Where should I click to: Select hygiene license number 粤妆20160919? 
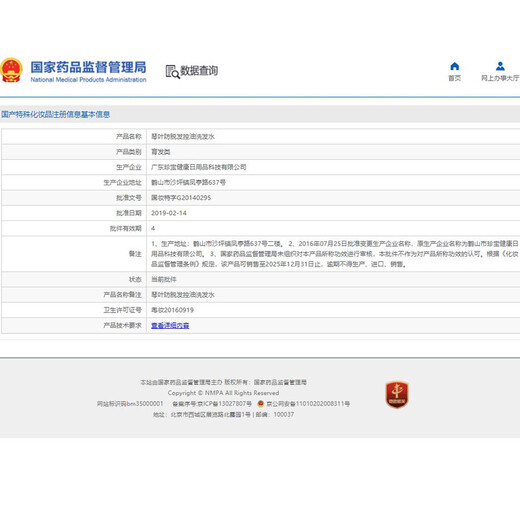(172, 310)
